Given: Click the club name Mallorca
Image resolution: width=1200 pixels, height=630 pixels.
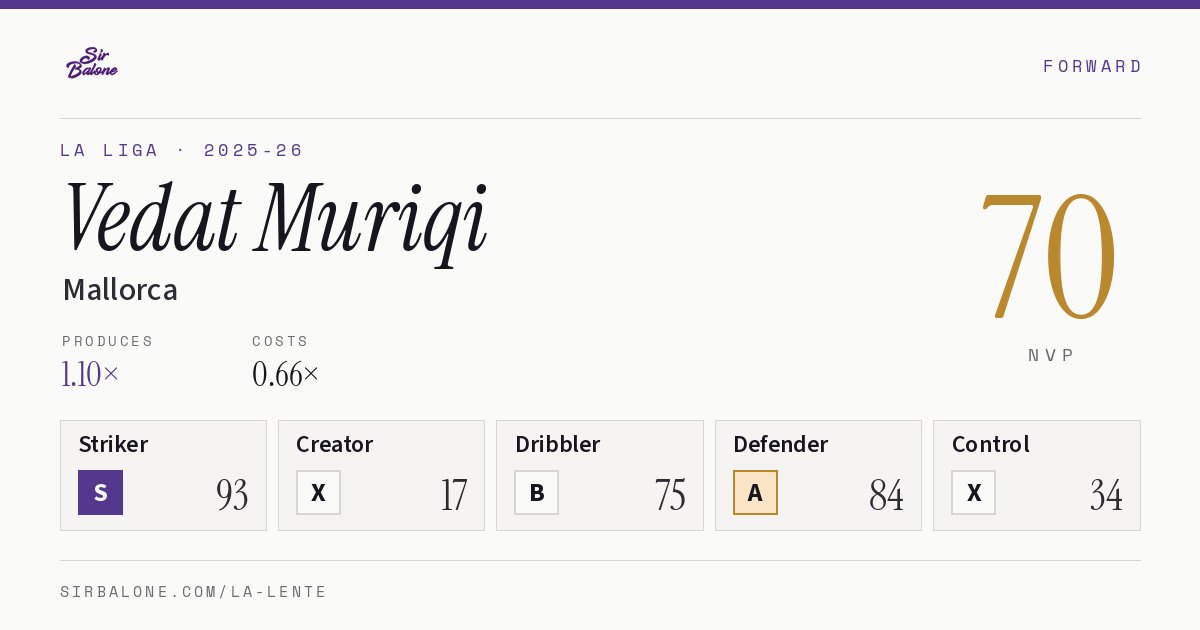Looking at the screenshot, I should point(120,290).
